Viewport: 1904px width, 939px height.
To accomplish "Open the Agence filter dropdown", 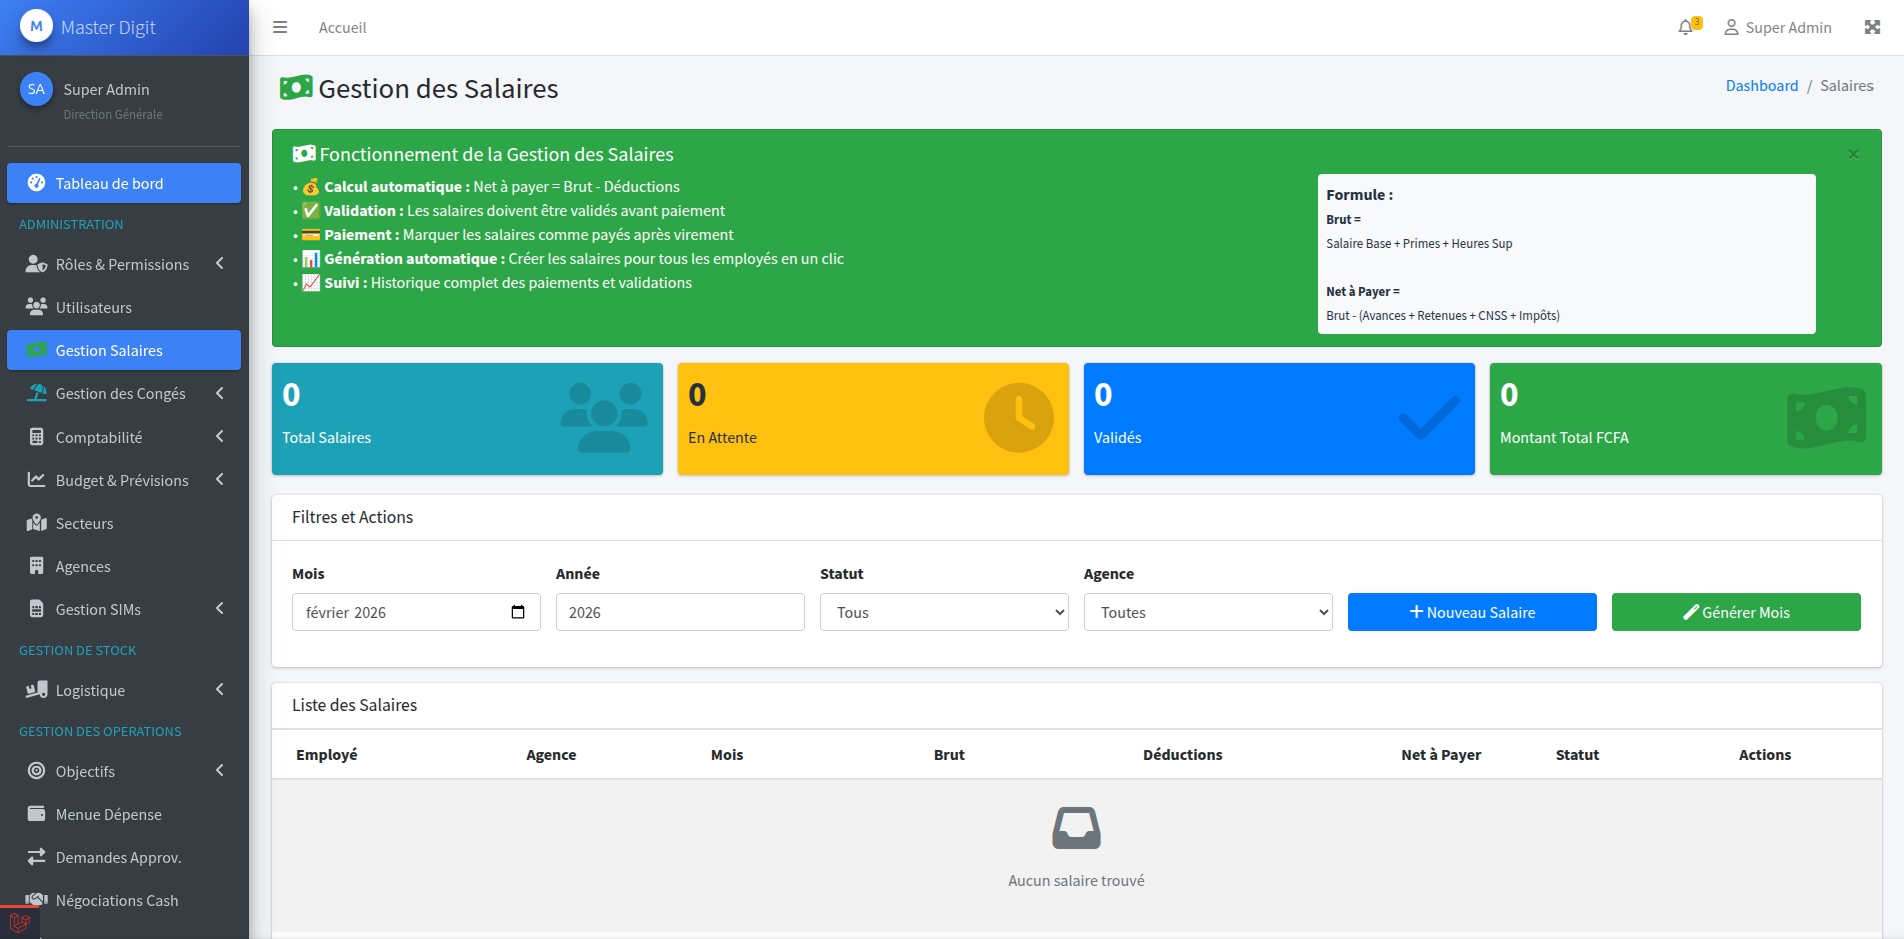I will (1208, 612).
